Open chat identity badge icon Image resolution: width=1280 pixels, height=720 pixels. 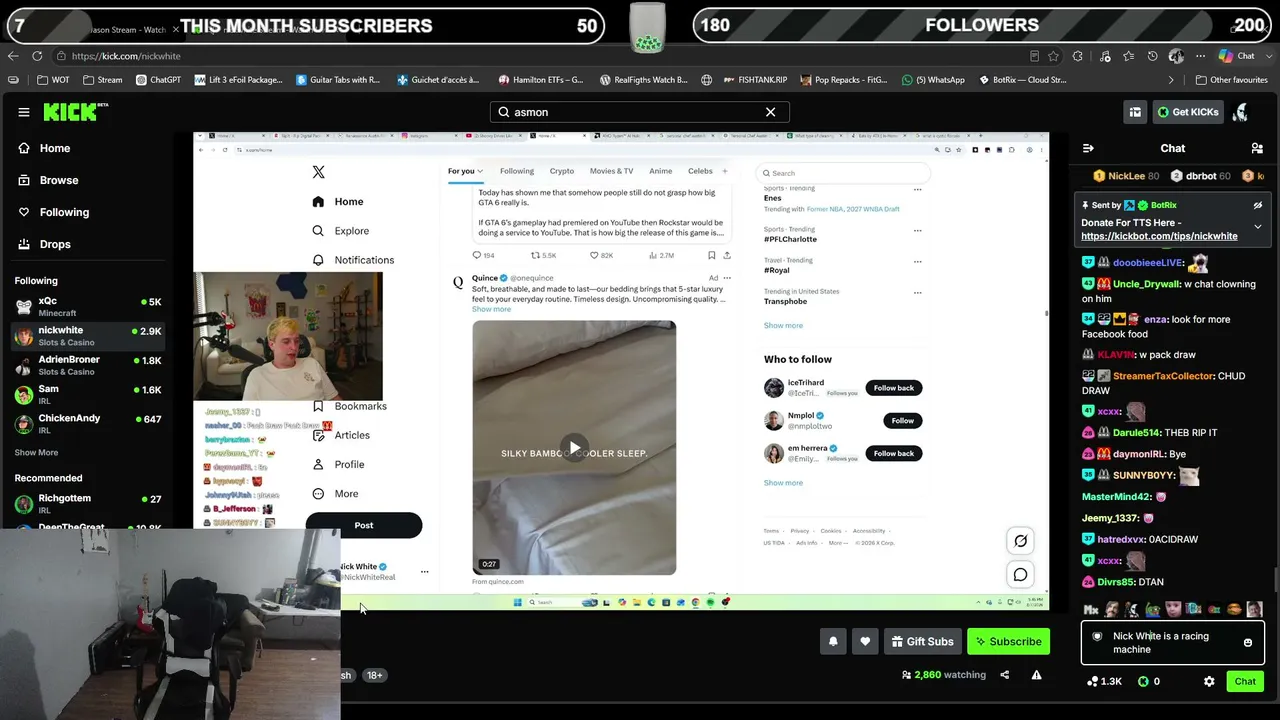1097,636
